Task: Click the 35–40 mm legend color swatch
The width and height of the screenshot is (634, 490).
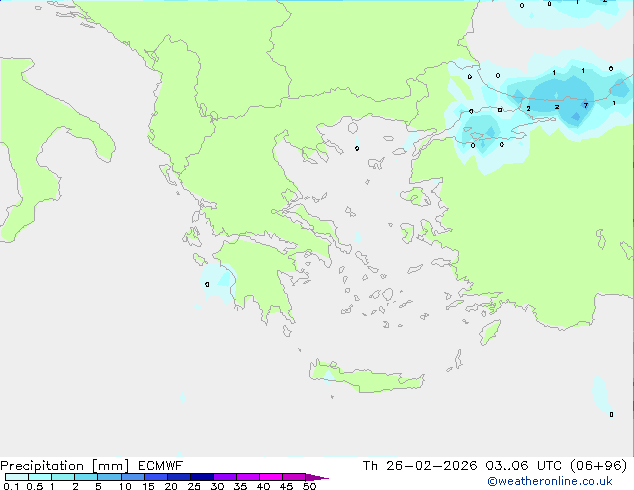Action: coord(248,477)
